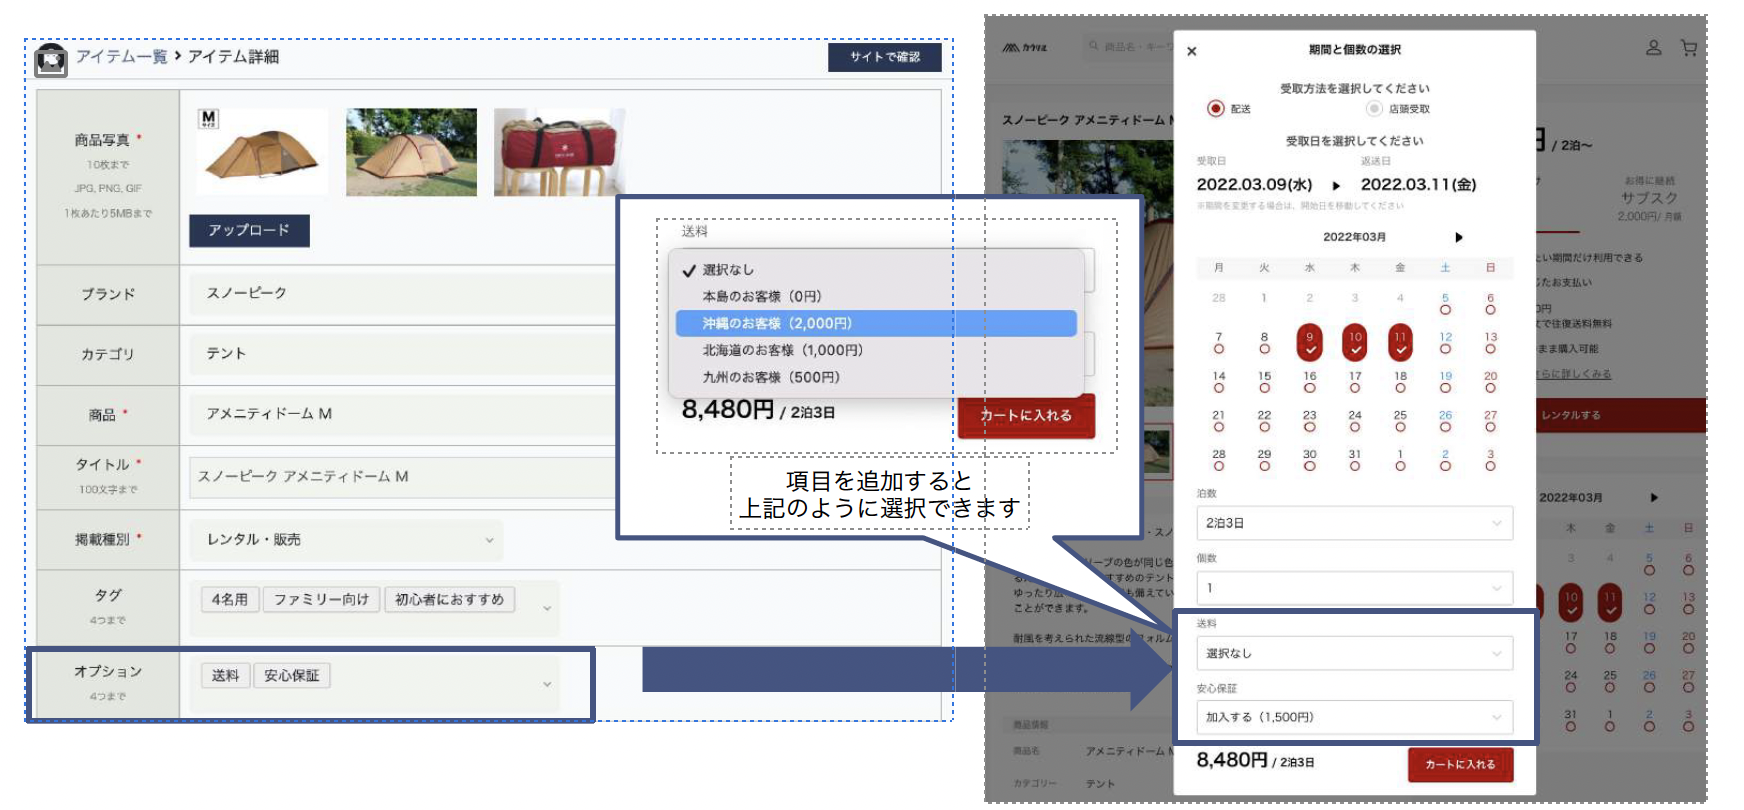The height and width of the screenshot is (810, 1744).
Task: Select the 店頭受取 store pickup radio button
Action: pyautogui.click(x=1374, y=108)
